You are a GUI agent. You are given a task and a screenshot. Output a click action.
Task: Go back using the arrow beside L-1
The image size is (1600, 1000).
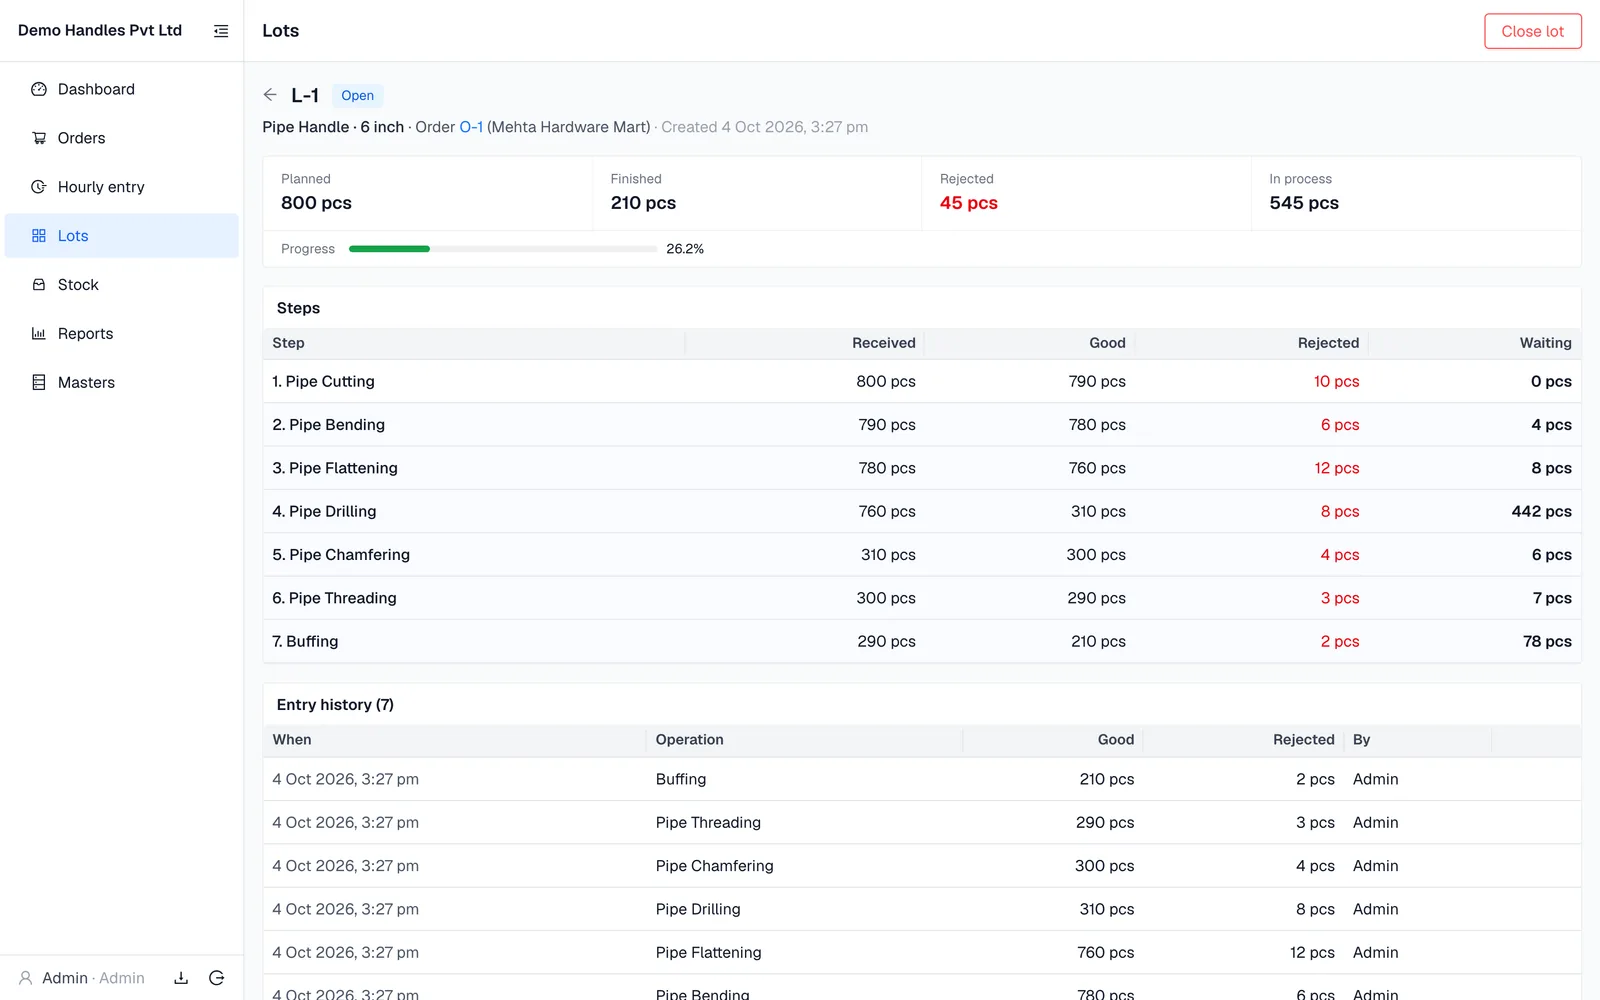tap(270, 95)
